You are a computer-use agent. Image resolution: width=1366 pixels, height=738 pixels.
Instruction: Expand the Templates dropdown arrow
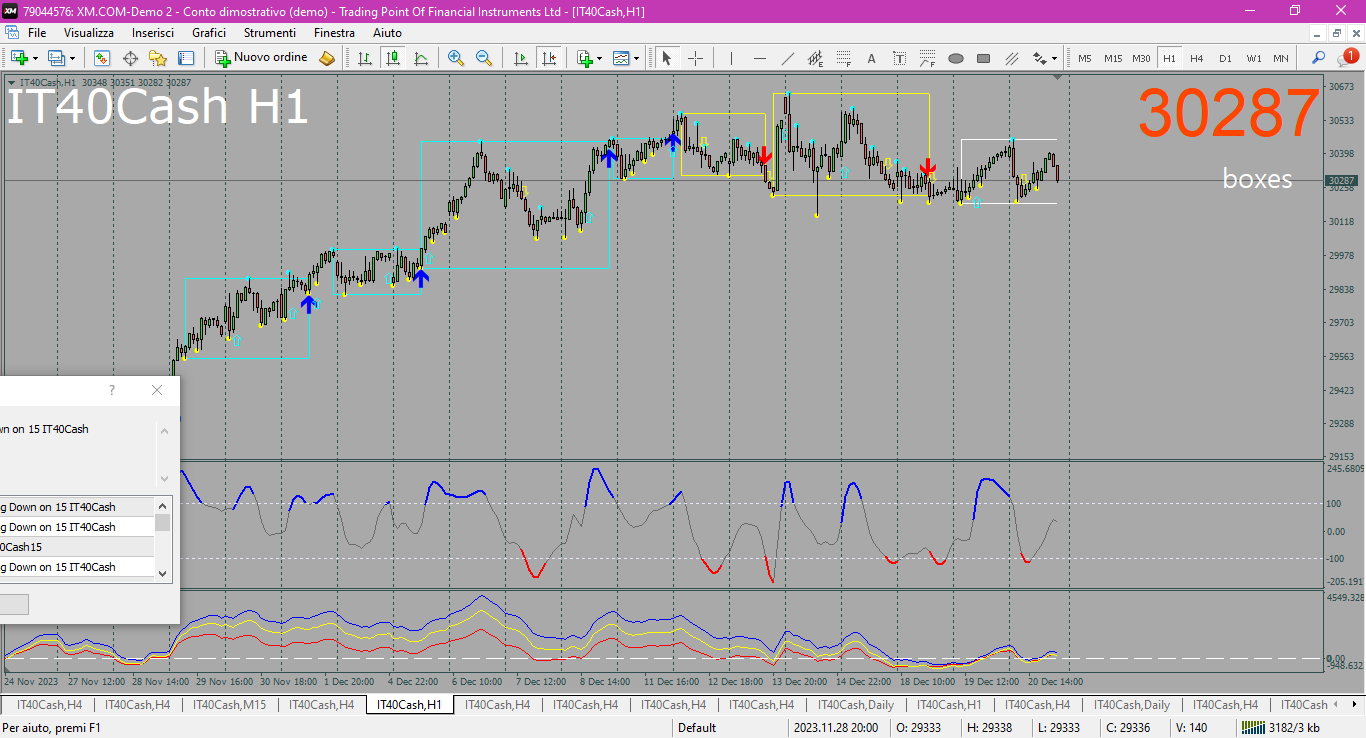[636, 58]
